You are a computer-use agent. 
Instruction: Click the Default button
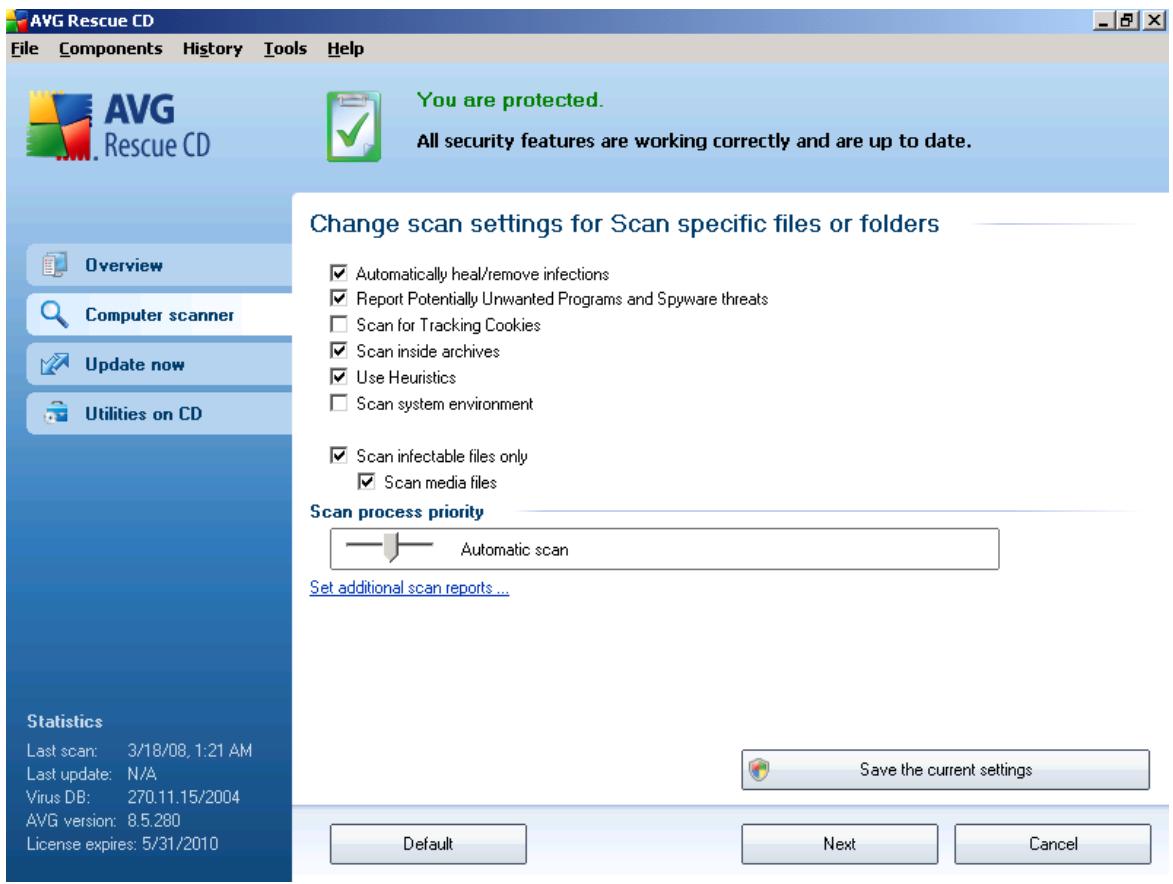(428, 844)
